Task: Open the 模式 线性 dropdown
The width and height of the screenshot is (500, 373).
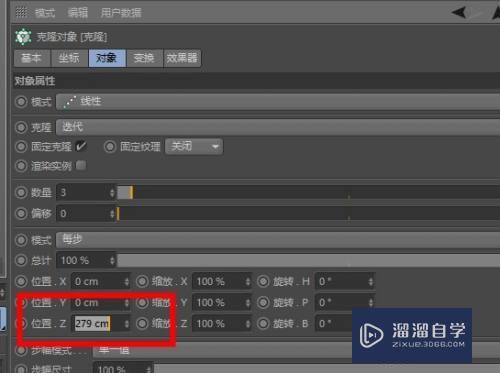Action: coord(278,101)
